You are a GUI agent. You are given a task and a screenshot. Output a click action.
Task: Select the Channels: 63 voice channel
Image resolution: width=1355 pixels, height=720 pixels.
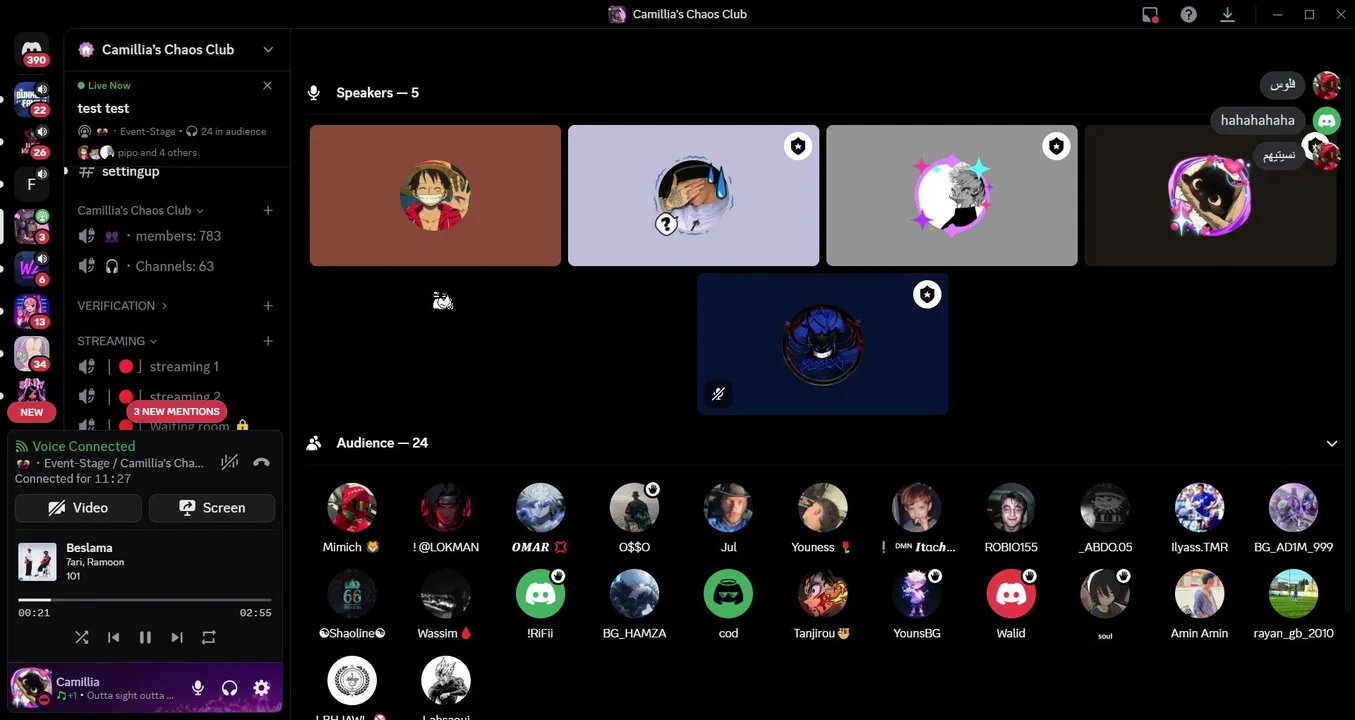pyautogui.click(x=178, y=266)
